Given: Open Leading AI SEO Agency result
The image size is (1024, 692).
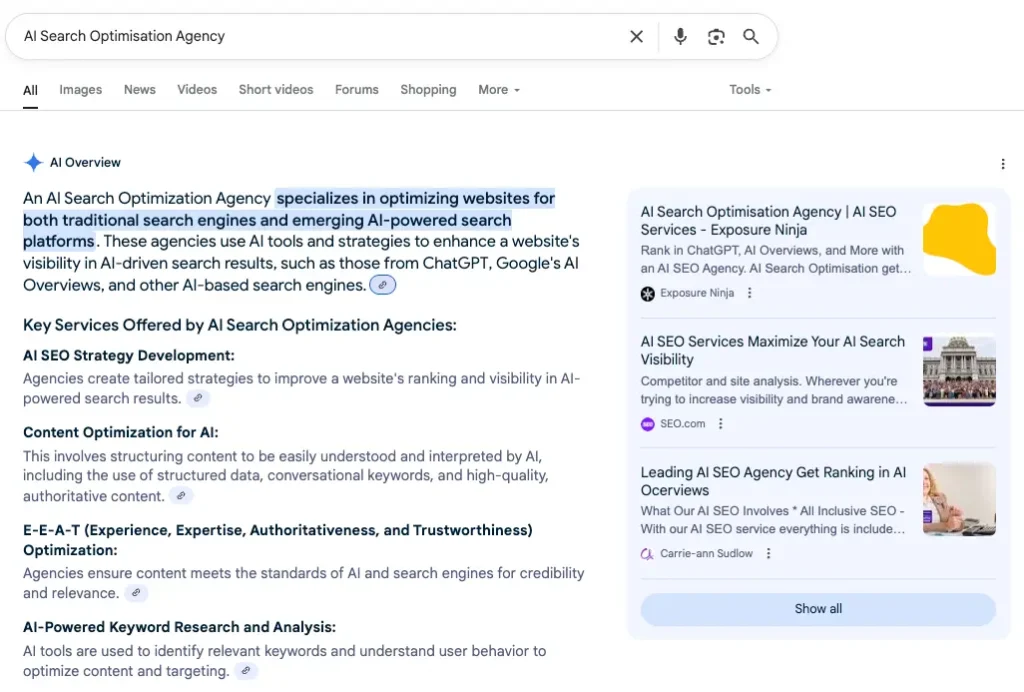Looking at the screenshot, I should tap(773, 481).
